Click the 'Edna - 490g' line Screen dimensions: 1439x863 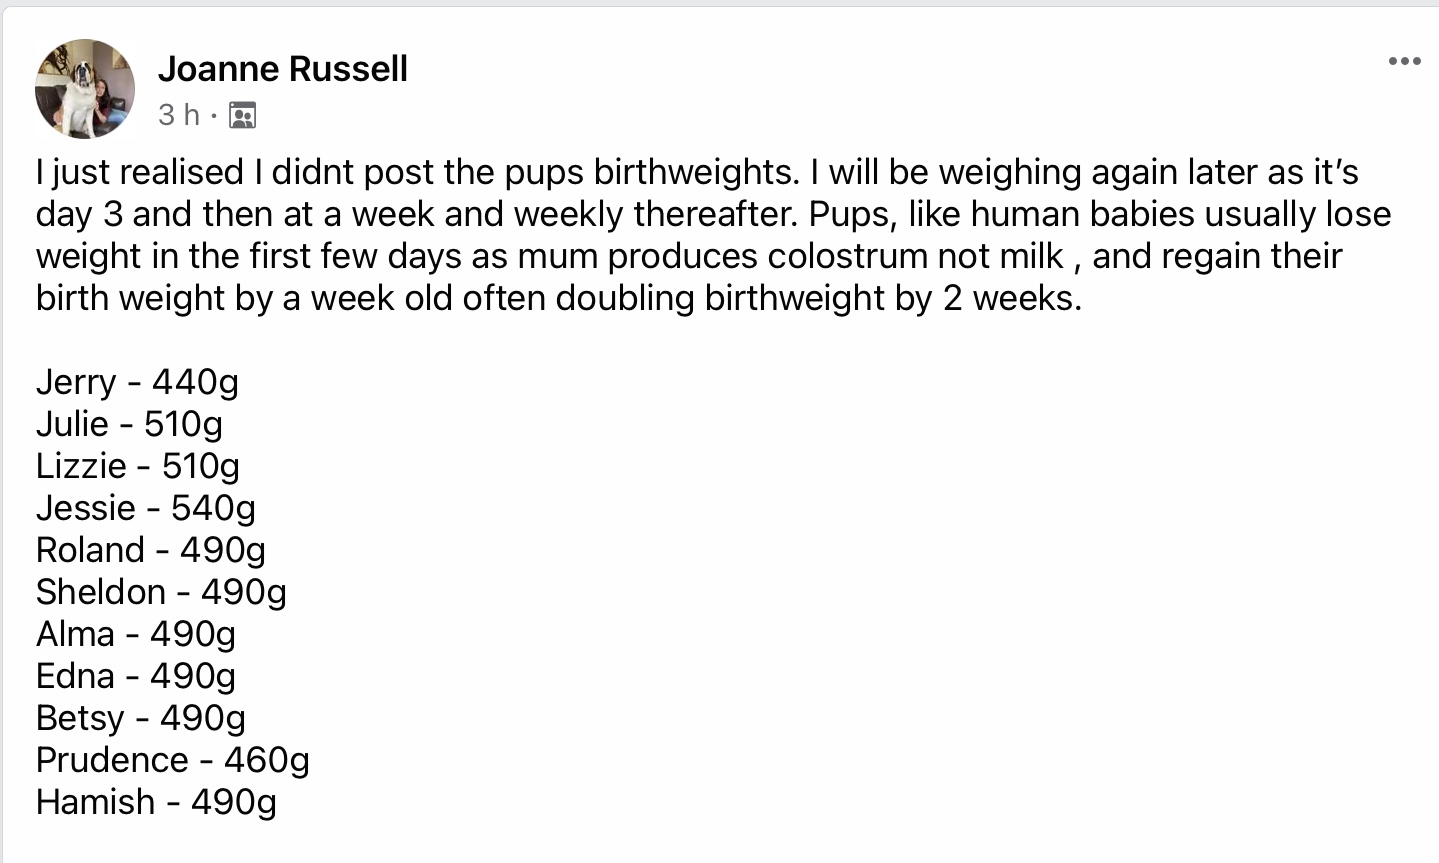[136, 676]
